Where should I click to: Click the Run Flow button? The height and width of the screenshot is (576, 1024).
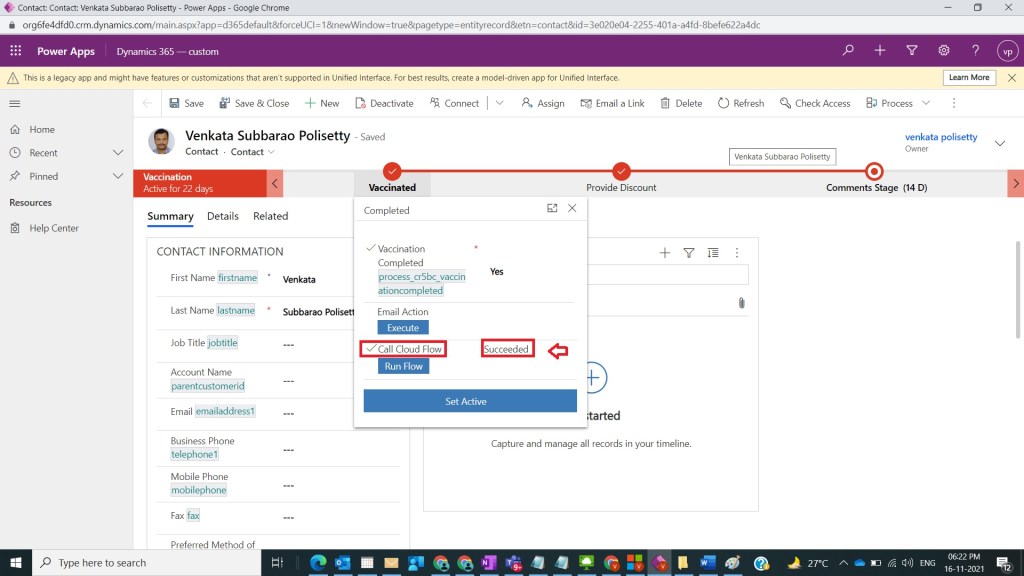[404, 367]
